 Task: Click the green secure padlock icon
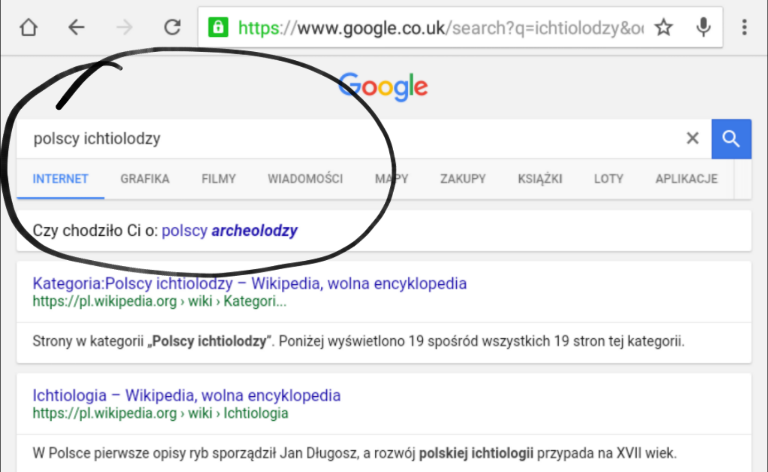coord(218,27)
